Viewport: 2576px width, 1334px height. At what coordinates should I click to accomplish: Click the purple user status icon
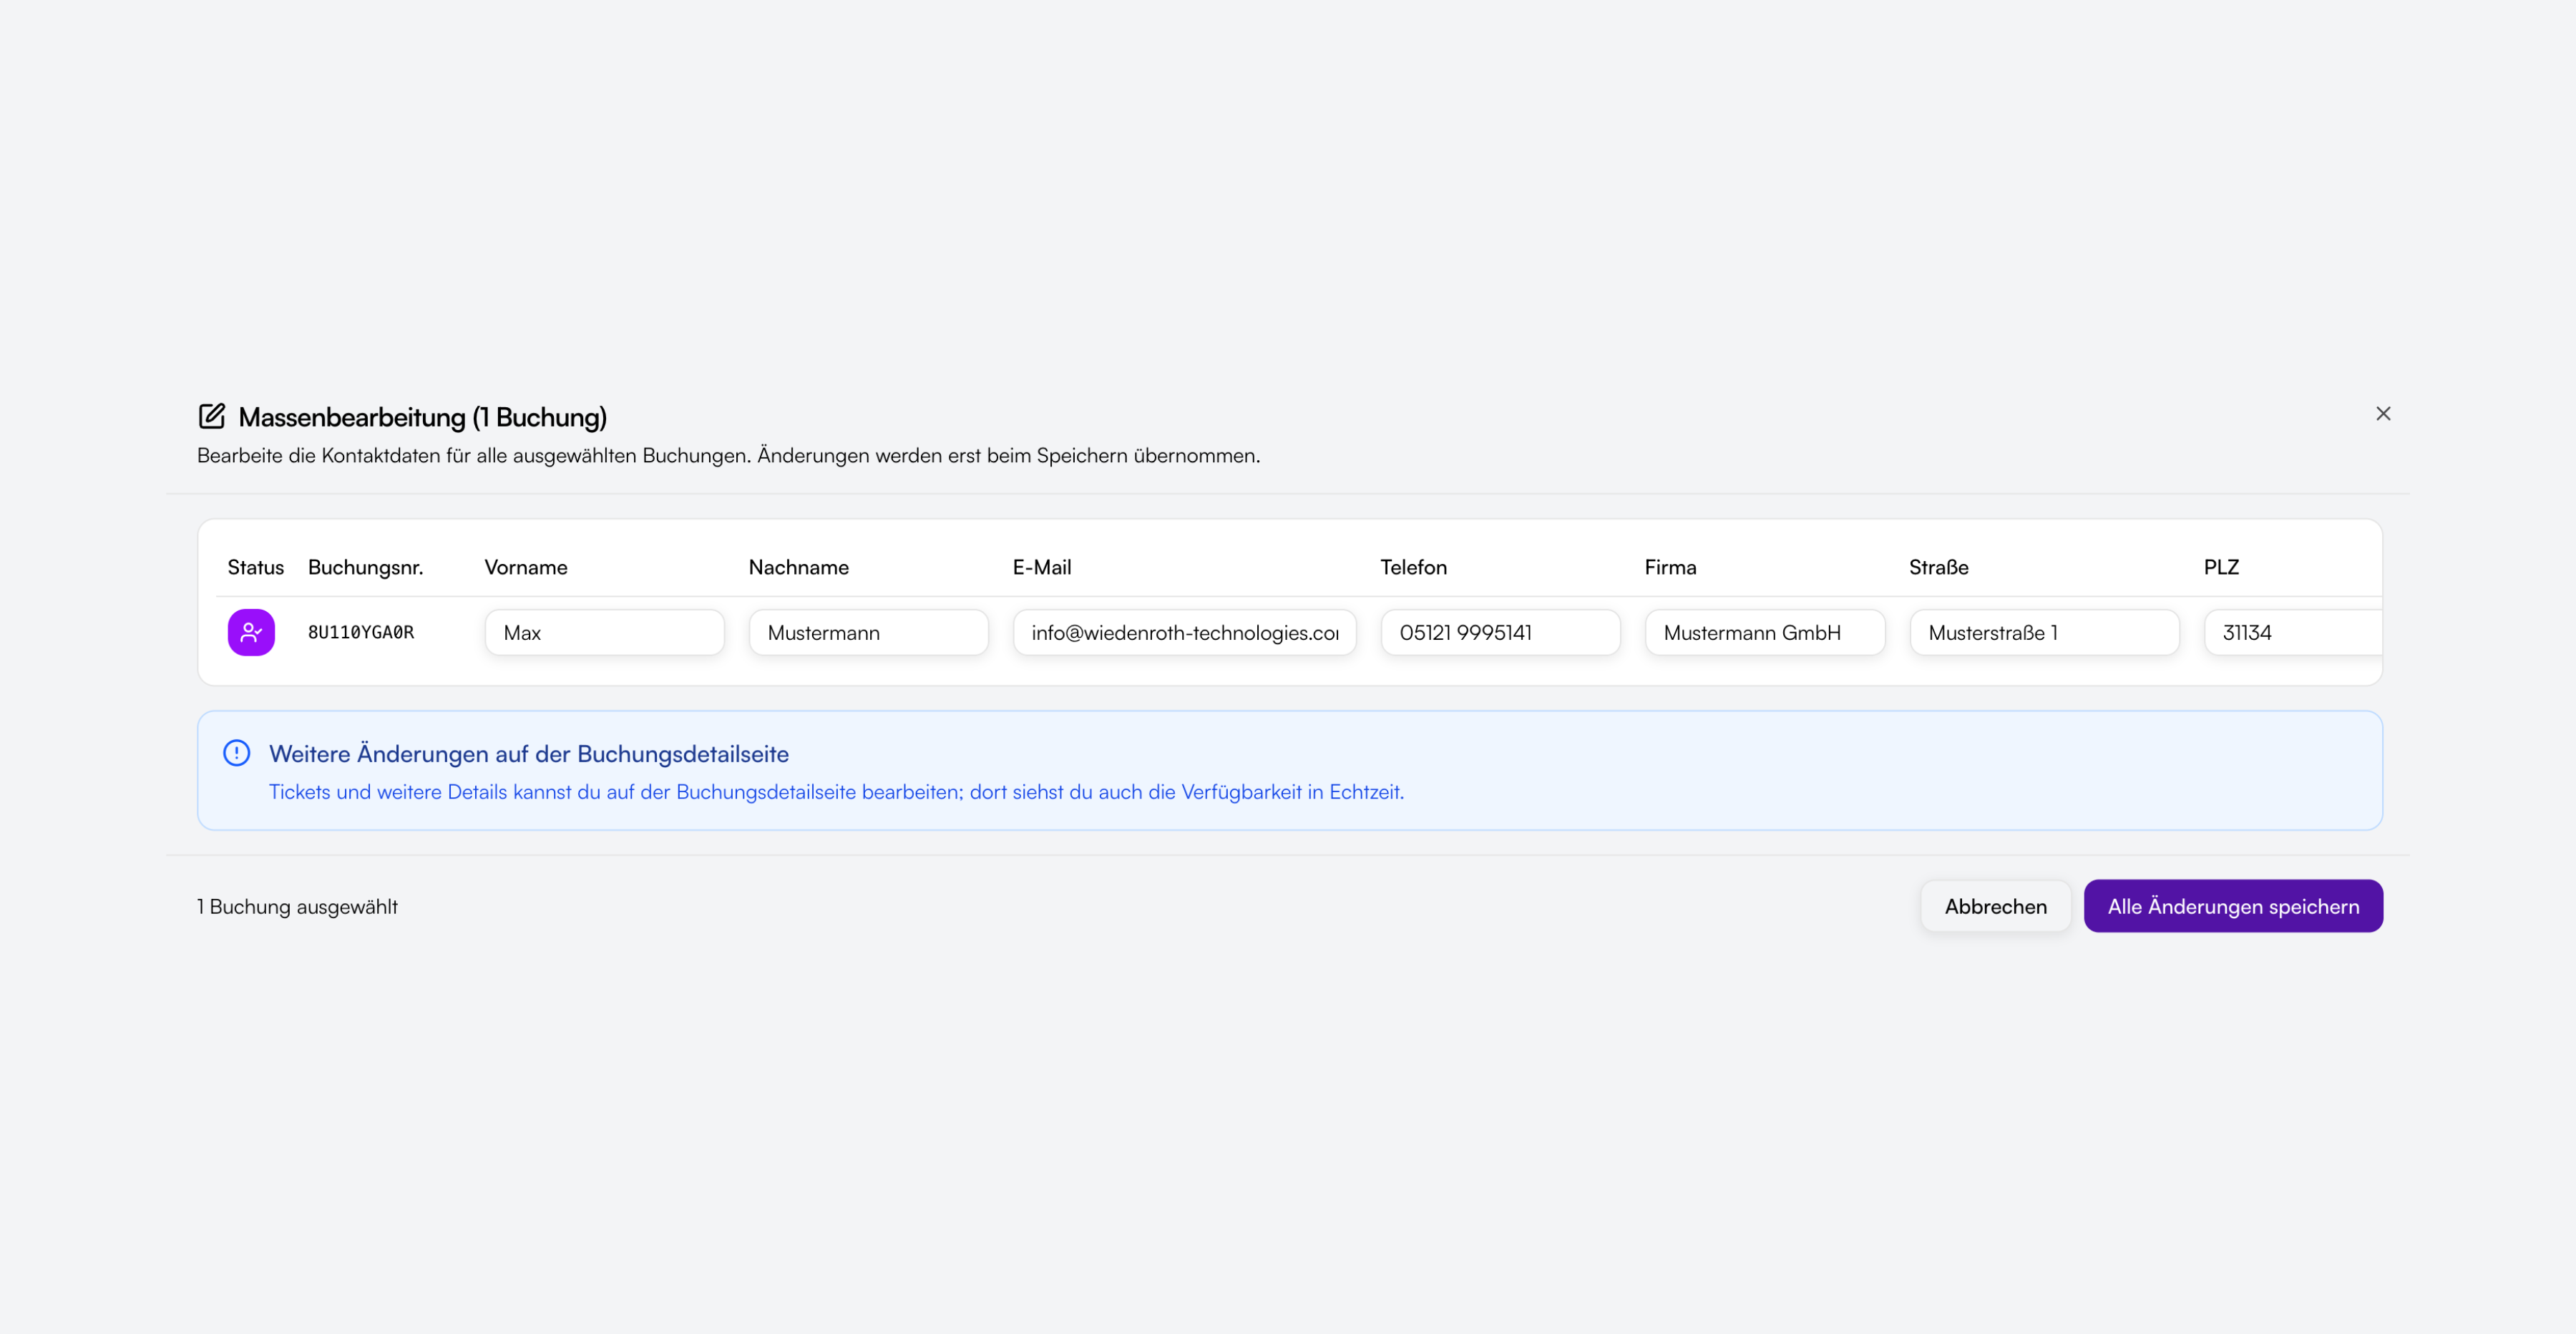click(251, 632)
